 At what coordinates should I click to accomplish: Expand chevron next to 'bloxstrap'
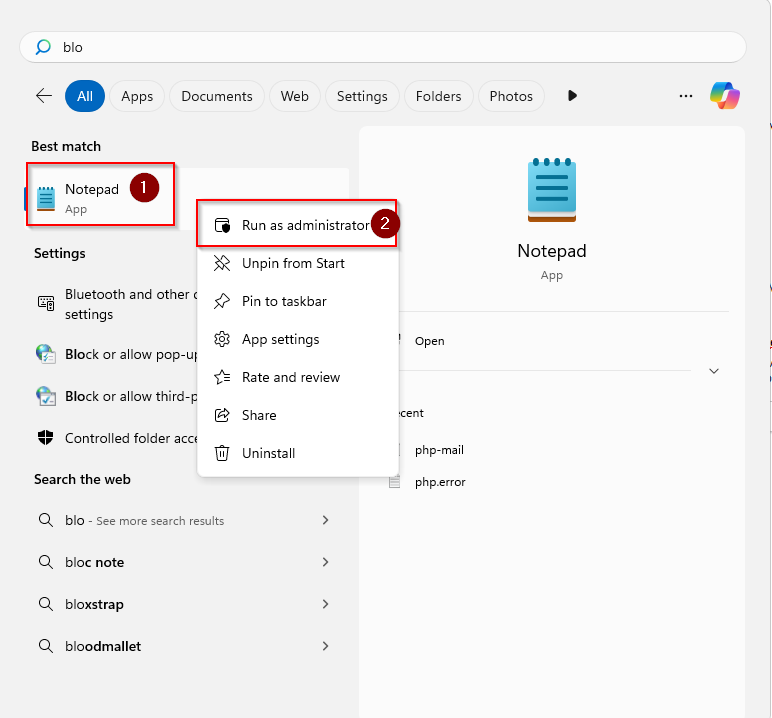click(x=325, y=604)
